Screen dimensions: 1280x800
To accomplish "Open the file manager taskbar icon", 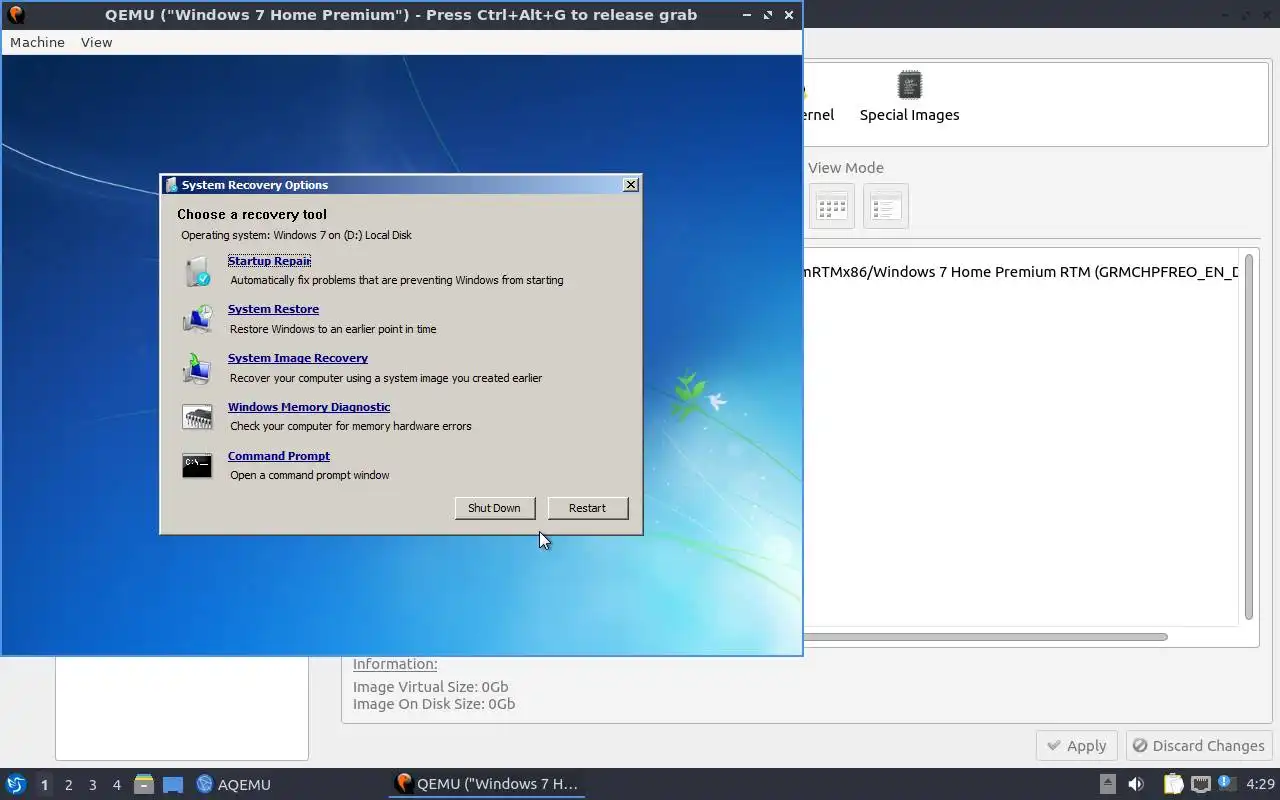I will click(144, 784).
